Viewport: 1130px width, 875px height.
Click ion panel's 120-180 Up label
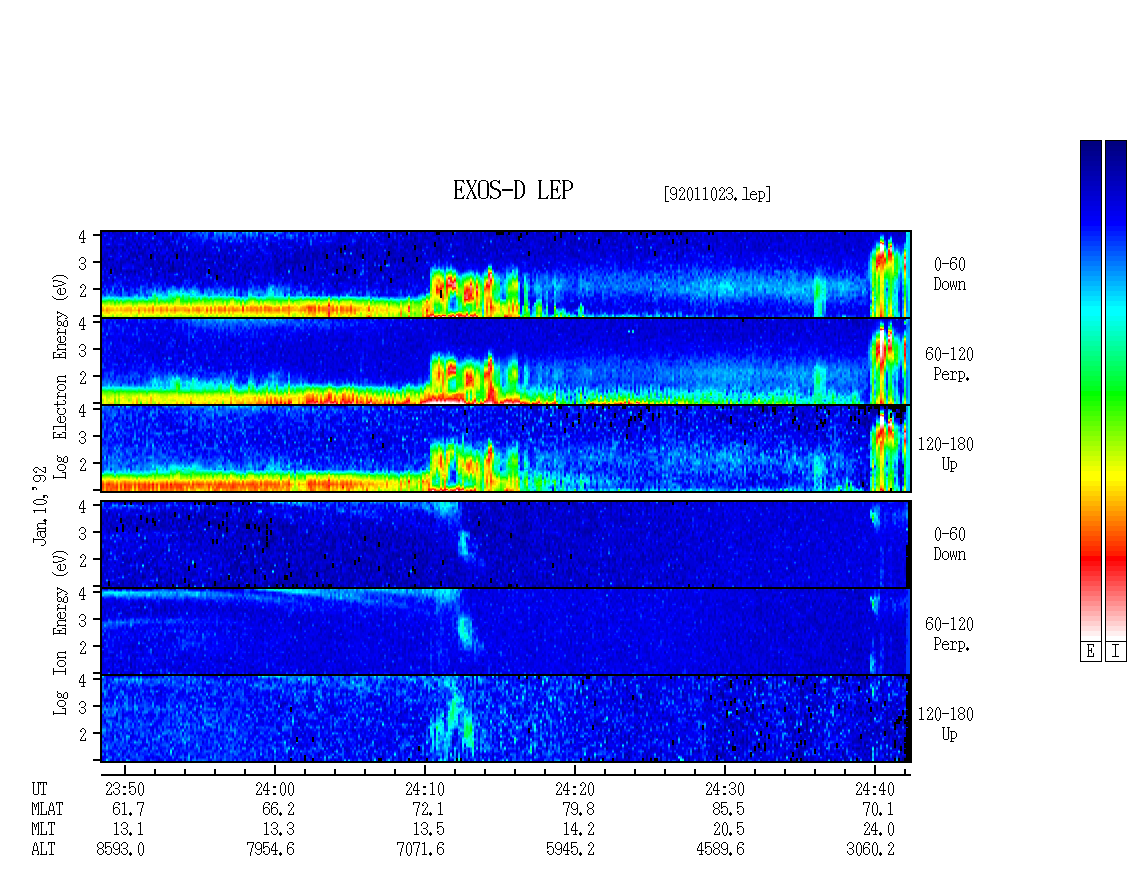tap(946, 724)
